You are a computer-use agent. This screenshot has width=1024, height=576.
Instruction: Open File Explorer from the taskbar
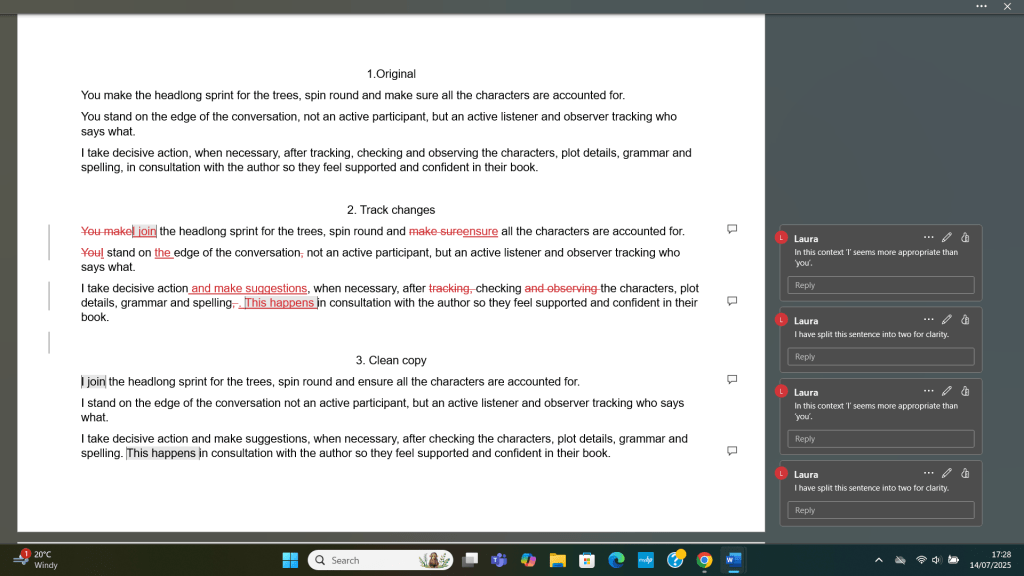click(x=558, y=560)
